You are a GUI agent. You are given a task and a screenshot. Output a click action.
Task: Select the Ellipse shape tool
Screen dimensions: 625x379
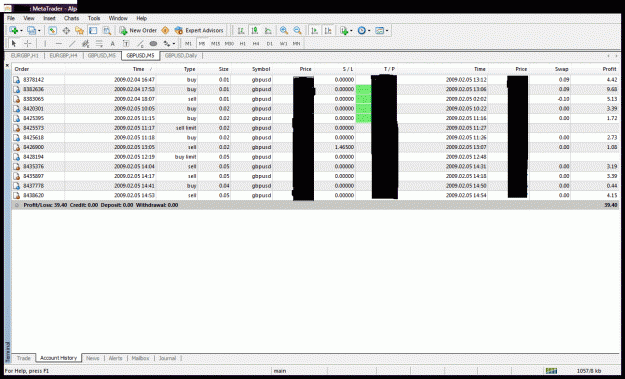pyautogui.click(x=153, y=43)
